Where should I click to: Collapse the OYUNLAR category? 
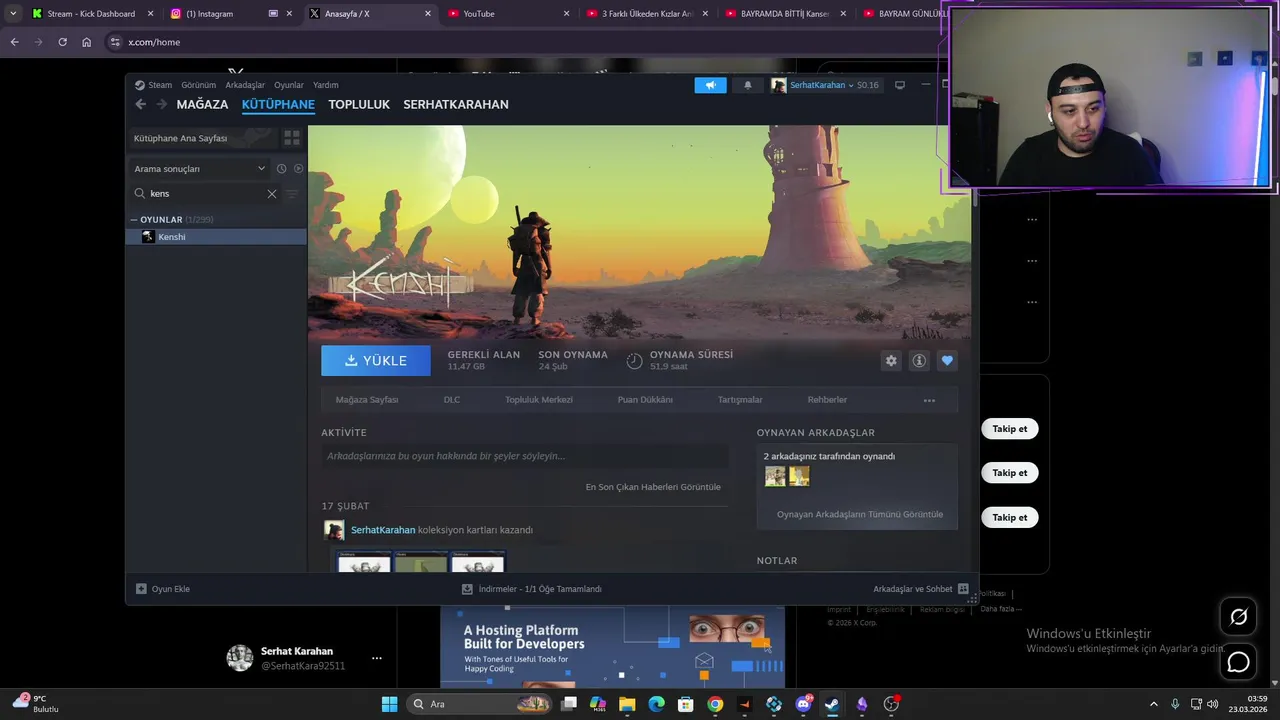pos(134,220)
